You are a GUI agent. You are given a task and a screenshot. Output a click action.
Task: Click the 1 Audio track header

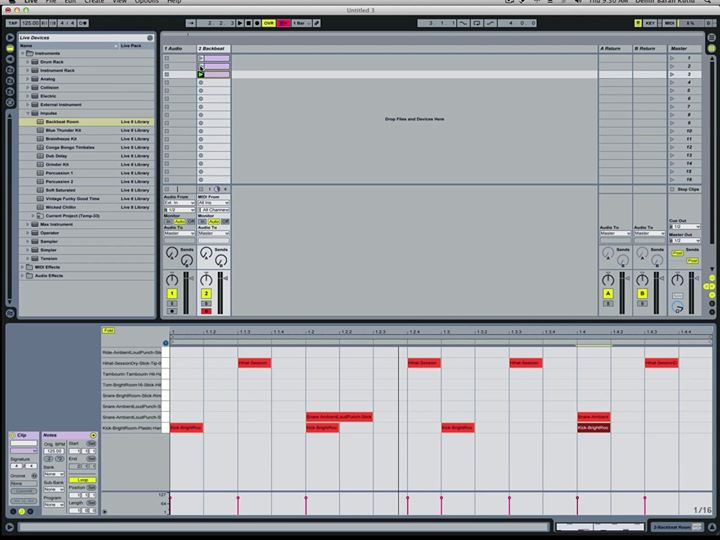pos(179,48)
